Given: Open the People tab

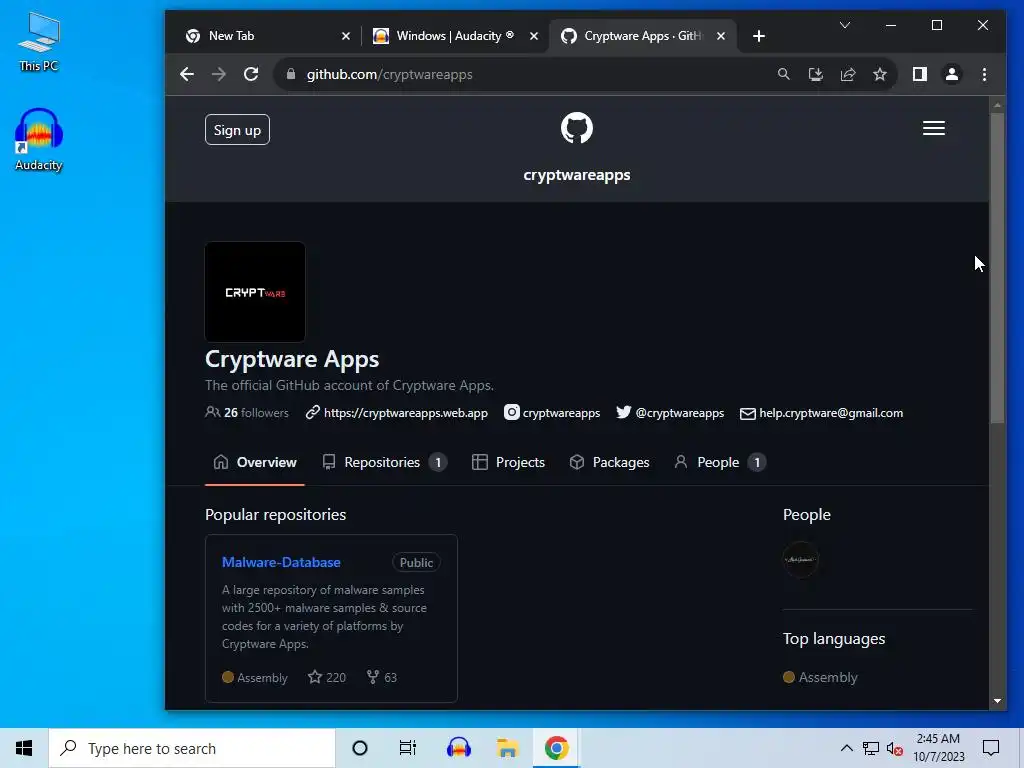Looking at the screenshot, I should [x=719, y=462].
